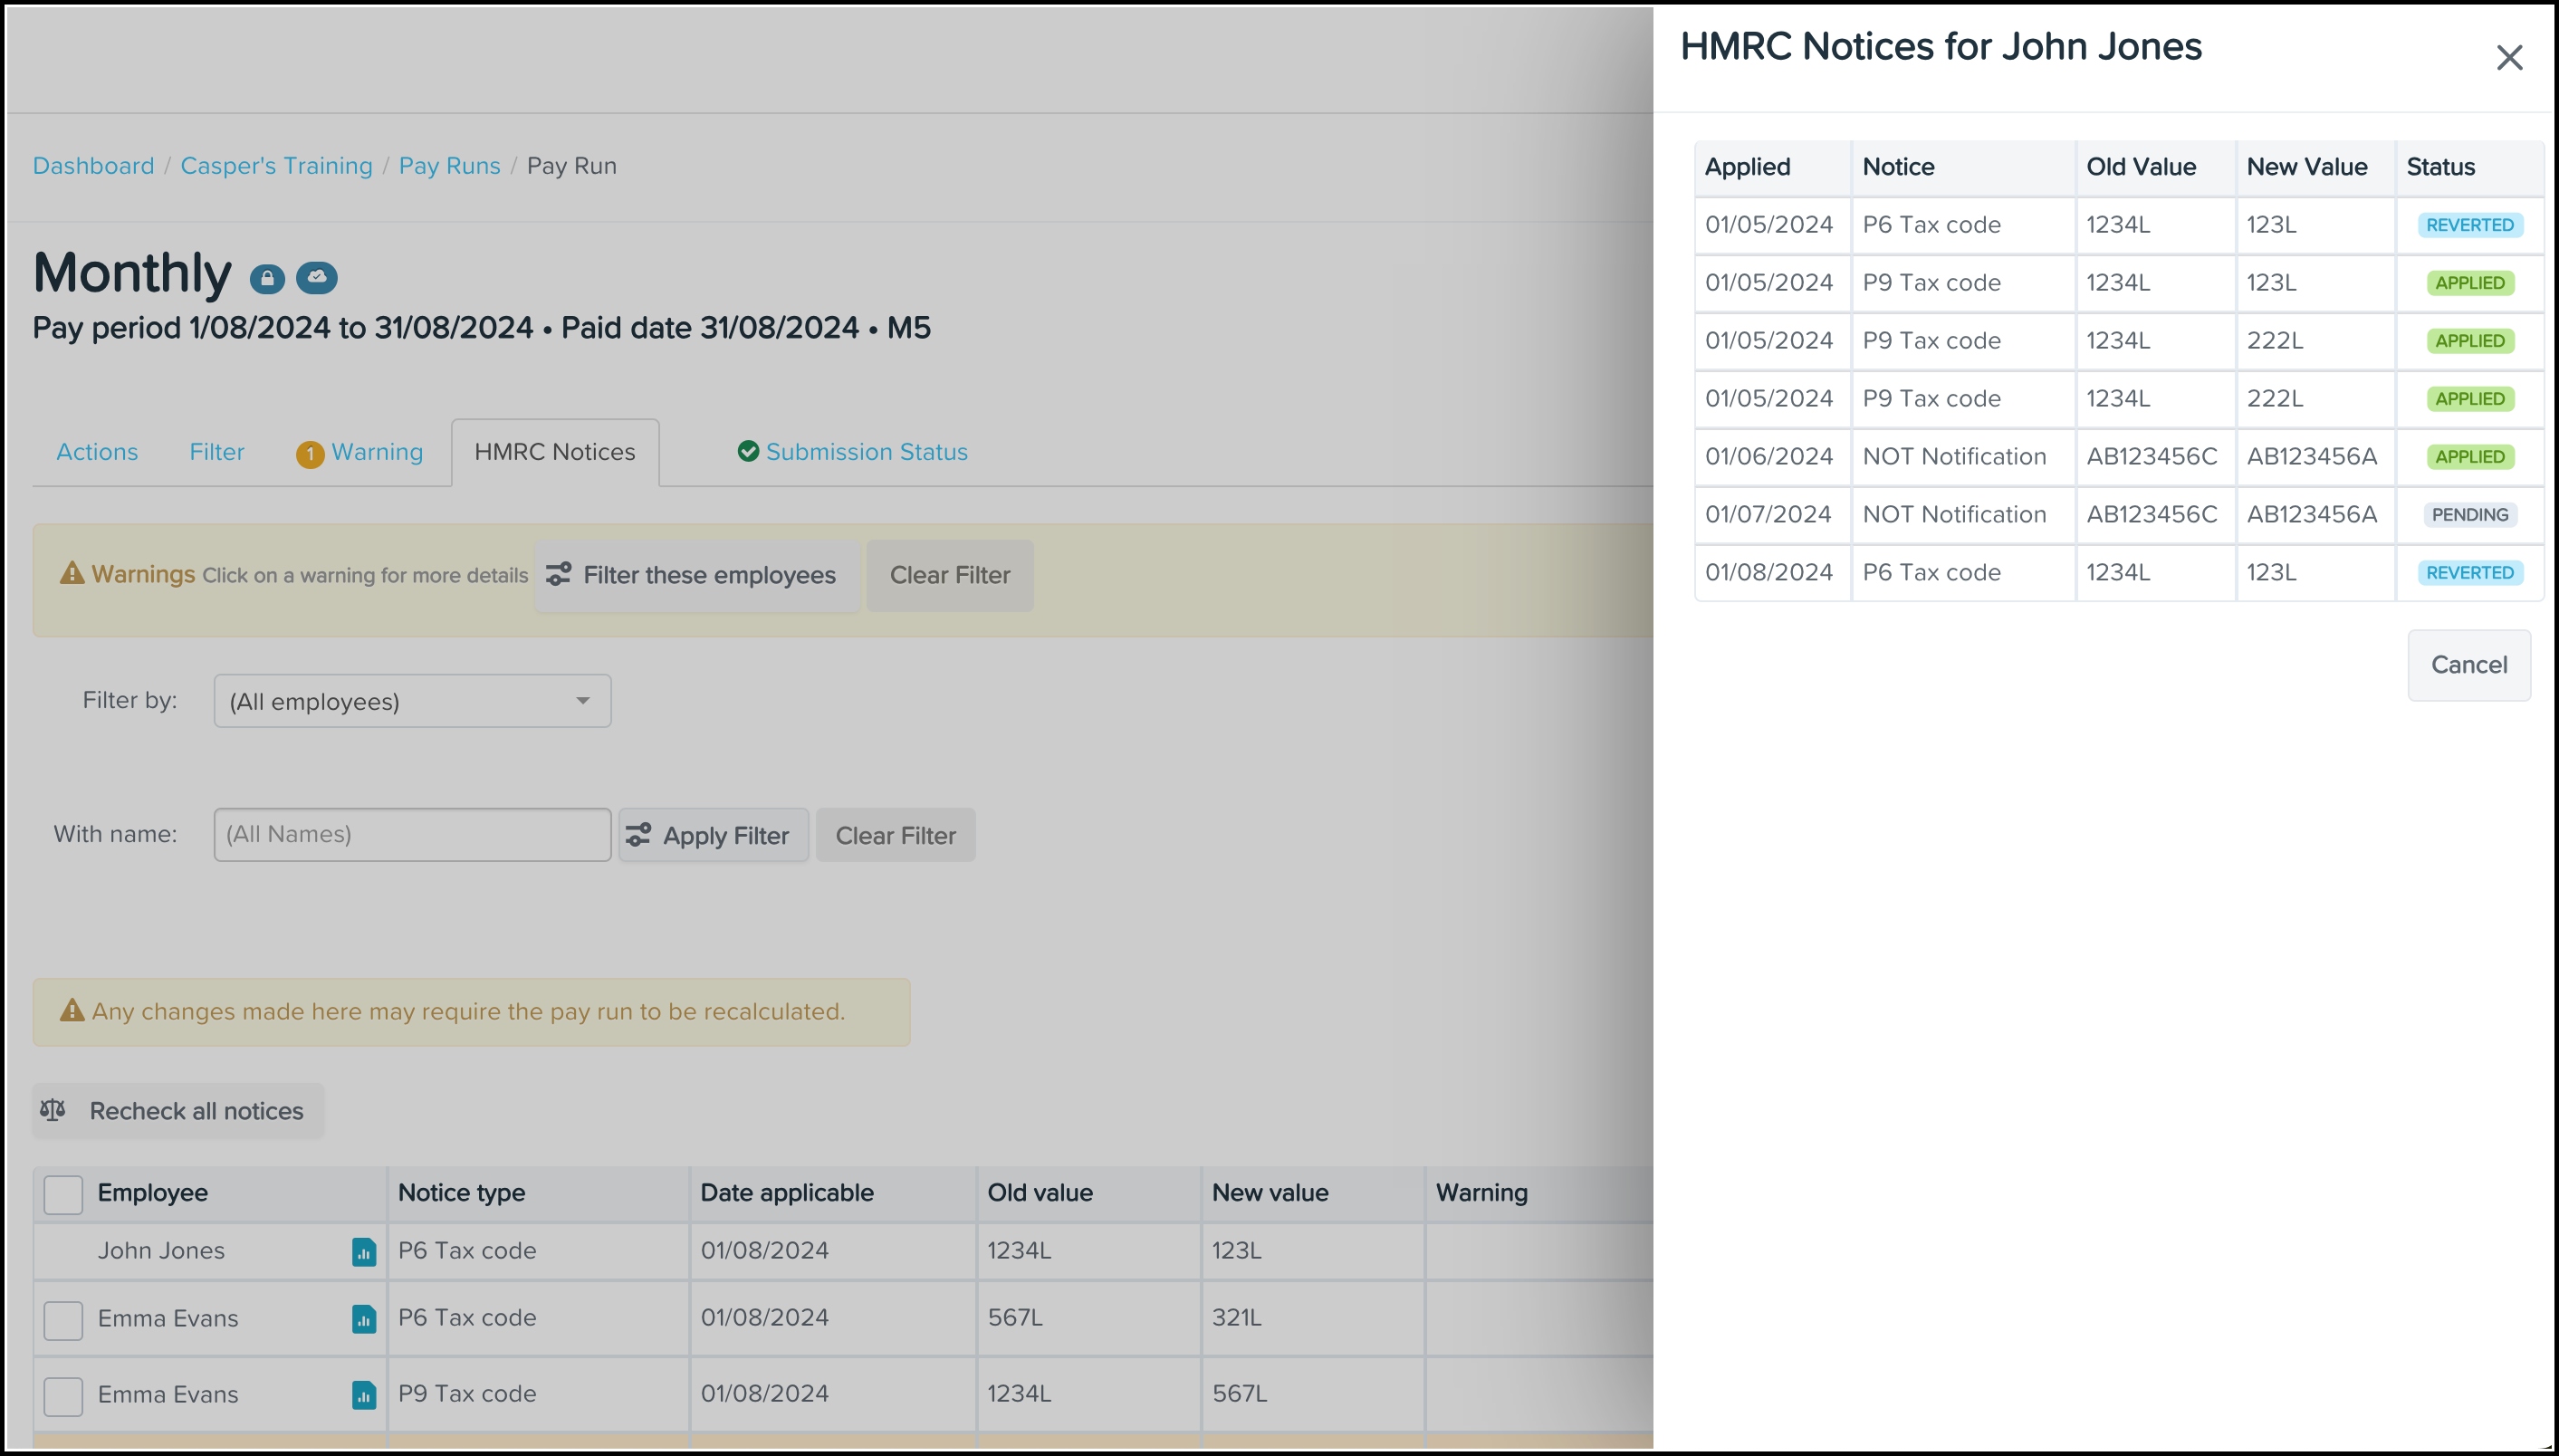Click the scales icon on Recheck all notices
Screen dimensions: 2559x1456
53,1110
